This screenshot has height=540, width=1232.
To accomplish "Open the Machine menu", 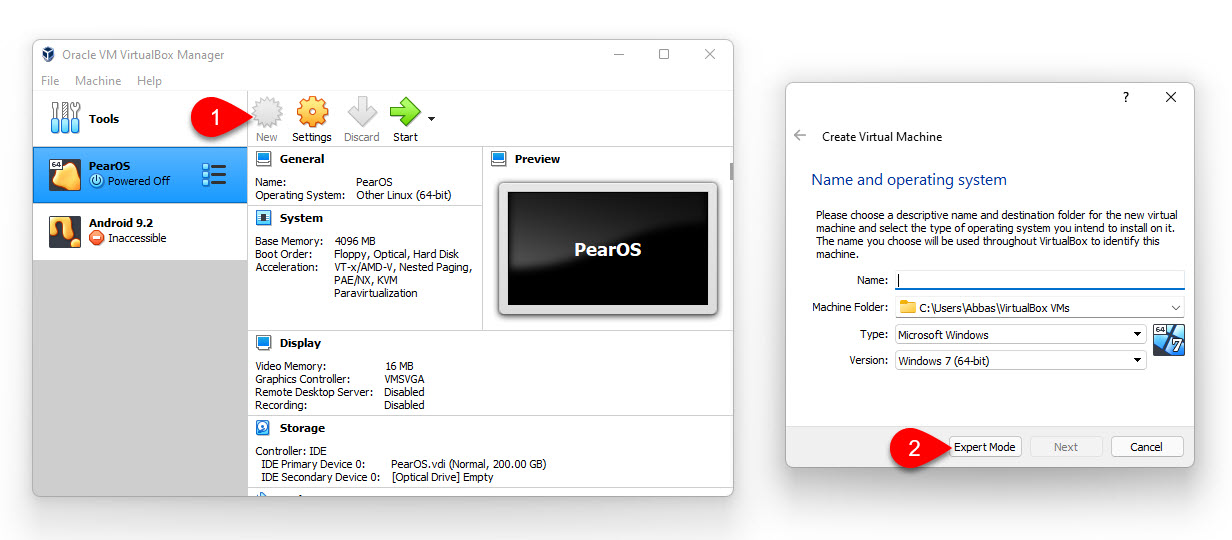I will (98, 81).
